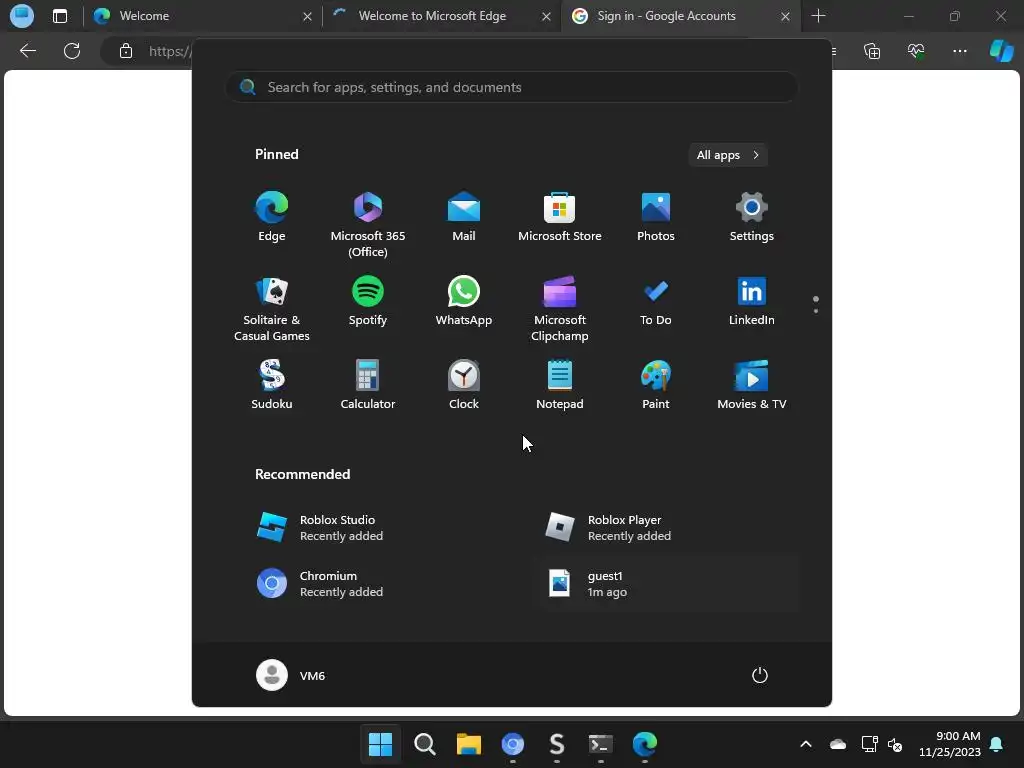1024x768 pixels.
Task: Close the Welcome to Microsoft Edge tab
Action: pyautogui.click(x=546, y=16)
